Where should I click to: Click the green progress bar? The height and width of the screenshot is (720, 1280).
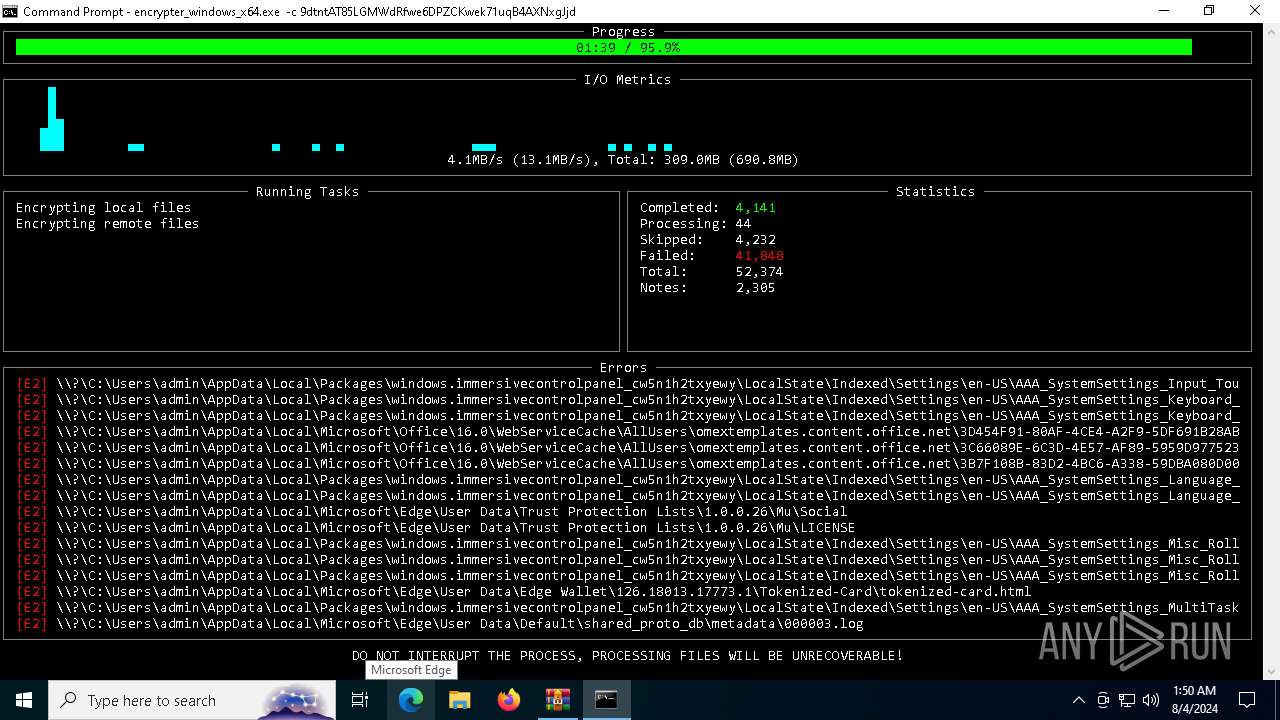pos(604,47)
